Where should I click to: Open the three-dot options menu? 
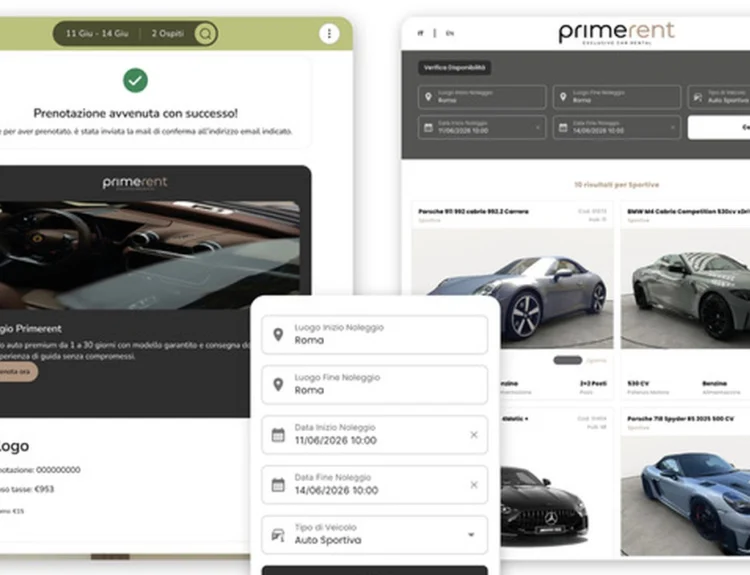[x=329, y=34]
